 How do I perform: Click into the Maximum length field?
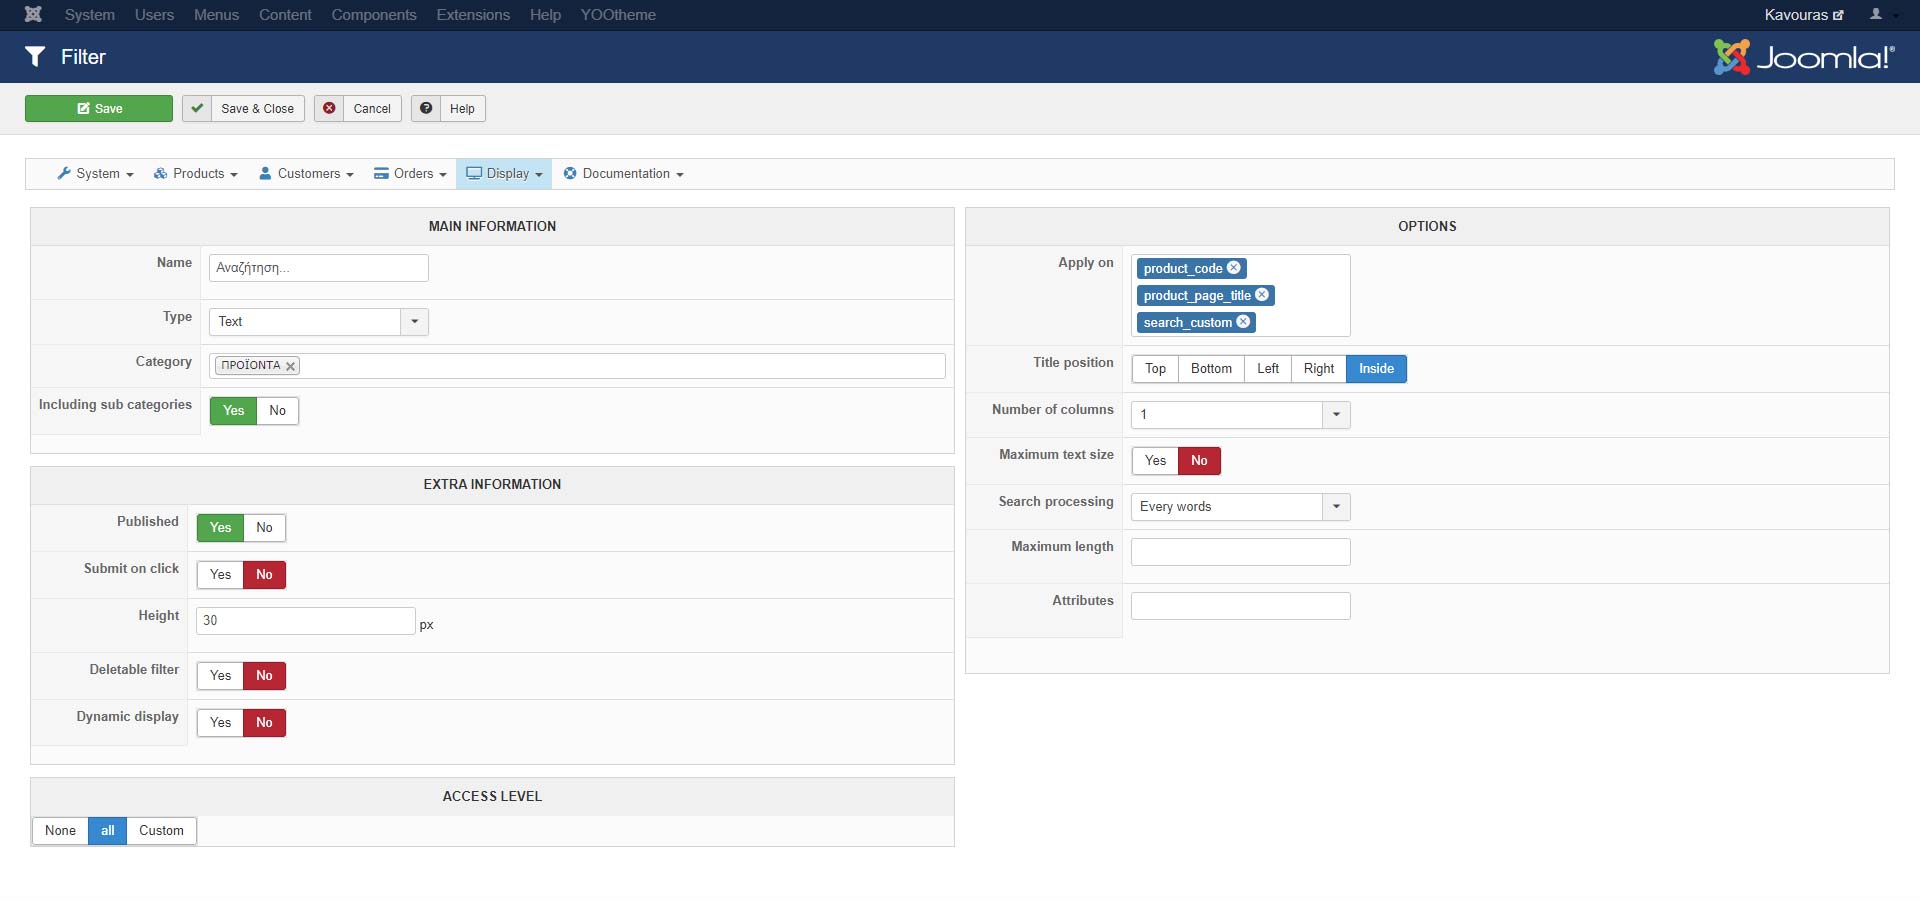point(1240,552)
